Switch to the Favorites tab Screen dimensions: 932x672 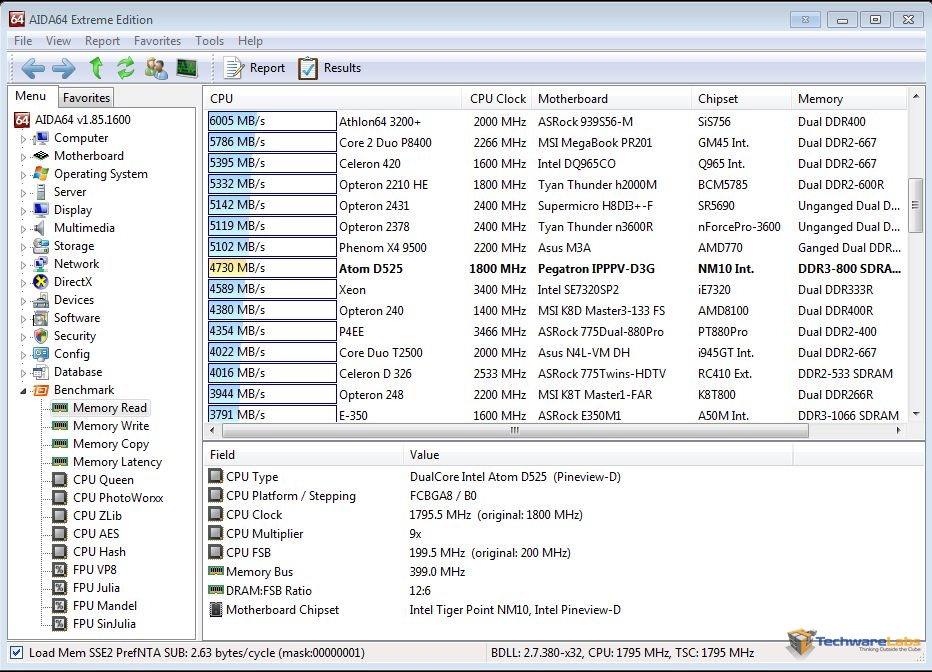tap(86, 97)
